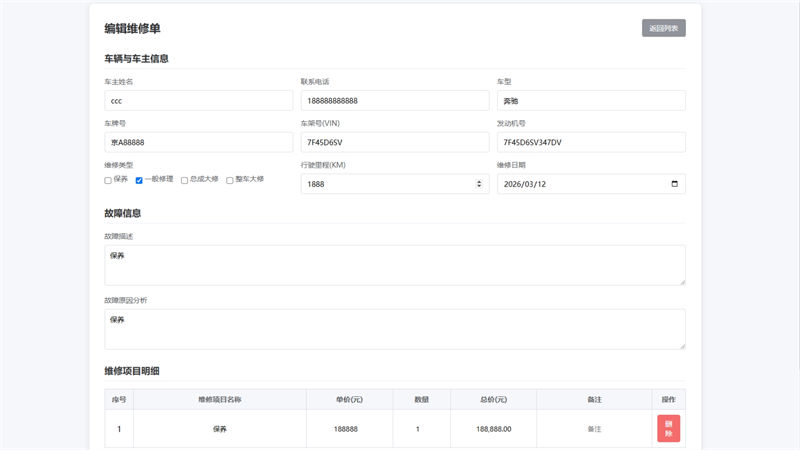Image resolution: width=800 pixels, height=450 pixels.
Task: Click the 备注 cell in row 1
Action: (x=594, y=429)
